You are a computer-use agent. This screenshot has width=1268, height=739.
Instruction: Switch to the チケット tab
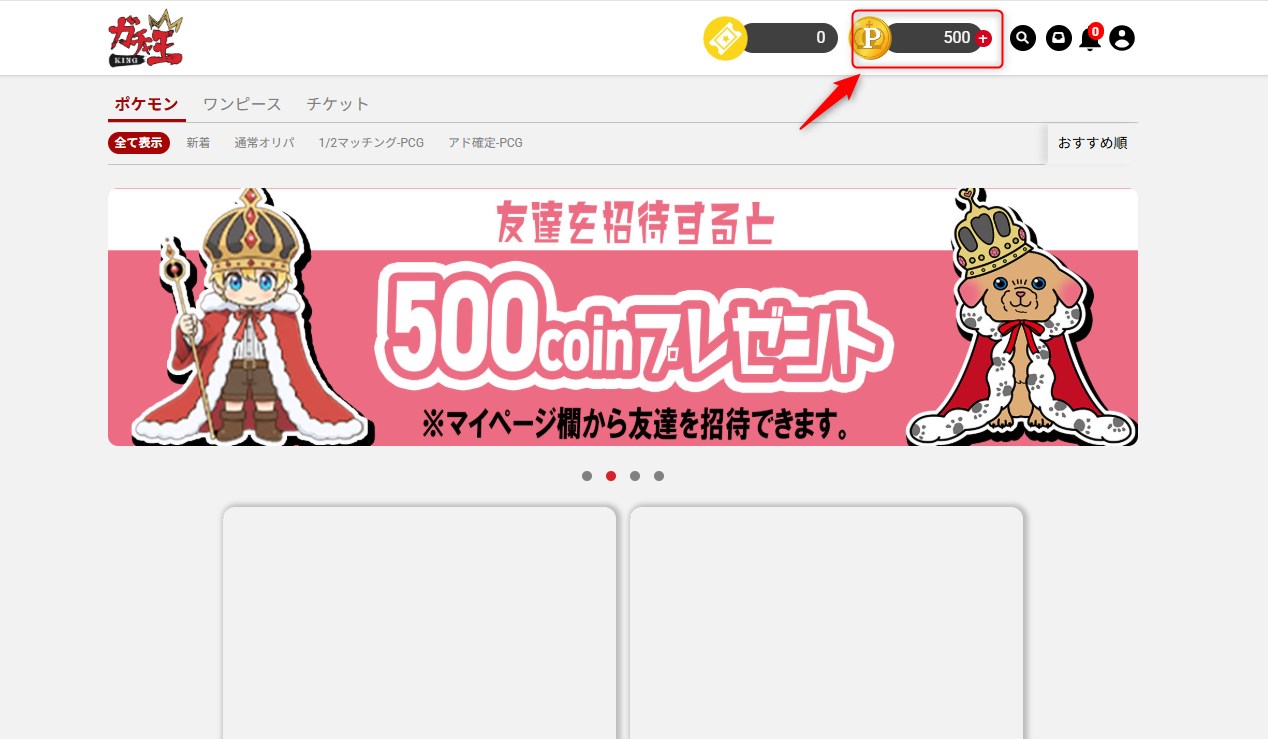tap(337, 104)
